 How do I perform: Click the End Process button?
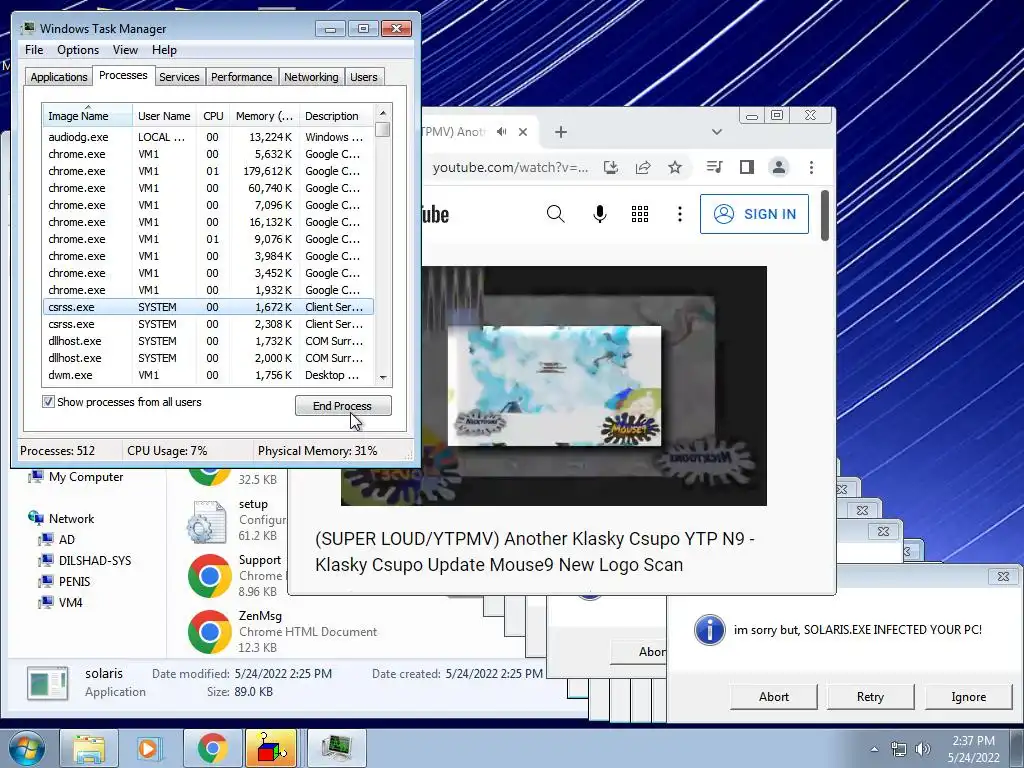(343, 406)
